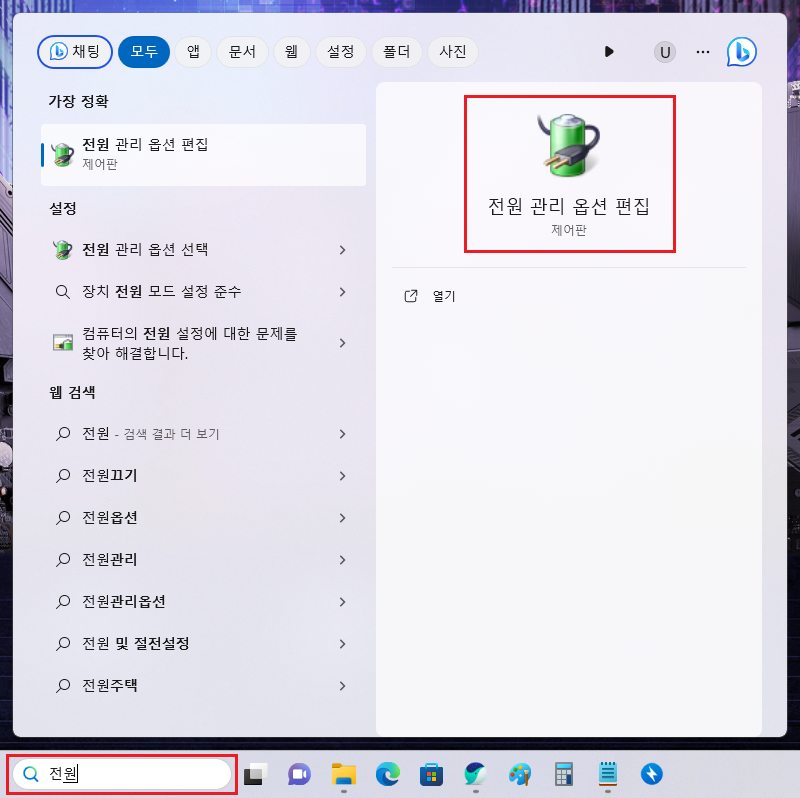The width and height of the screenshot is (800, 798).
Task: Select the 전원 관리 옵션 선택 settings icon
Action: click(64, 249)
